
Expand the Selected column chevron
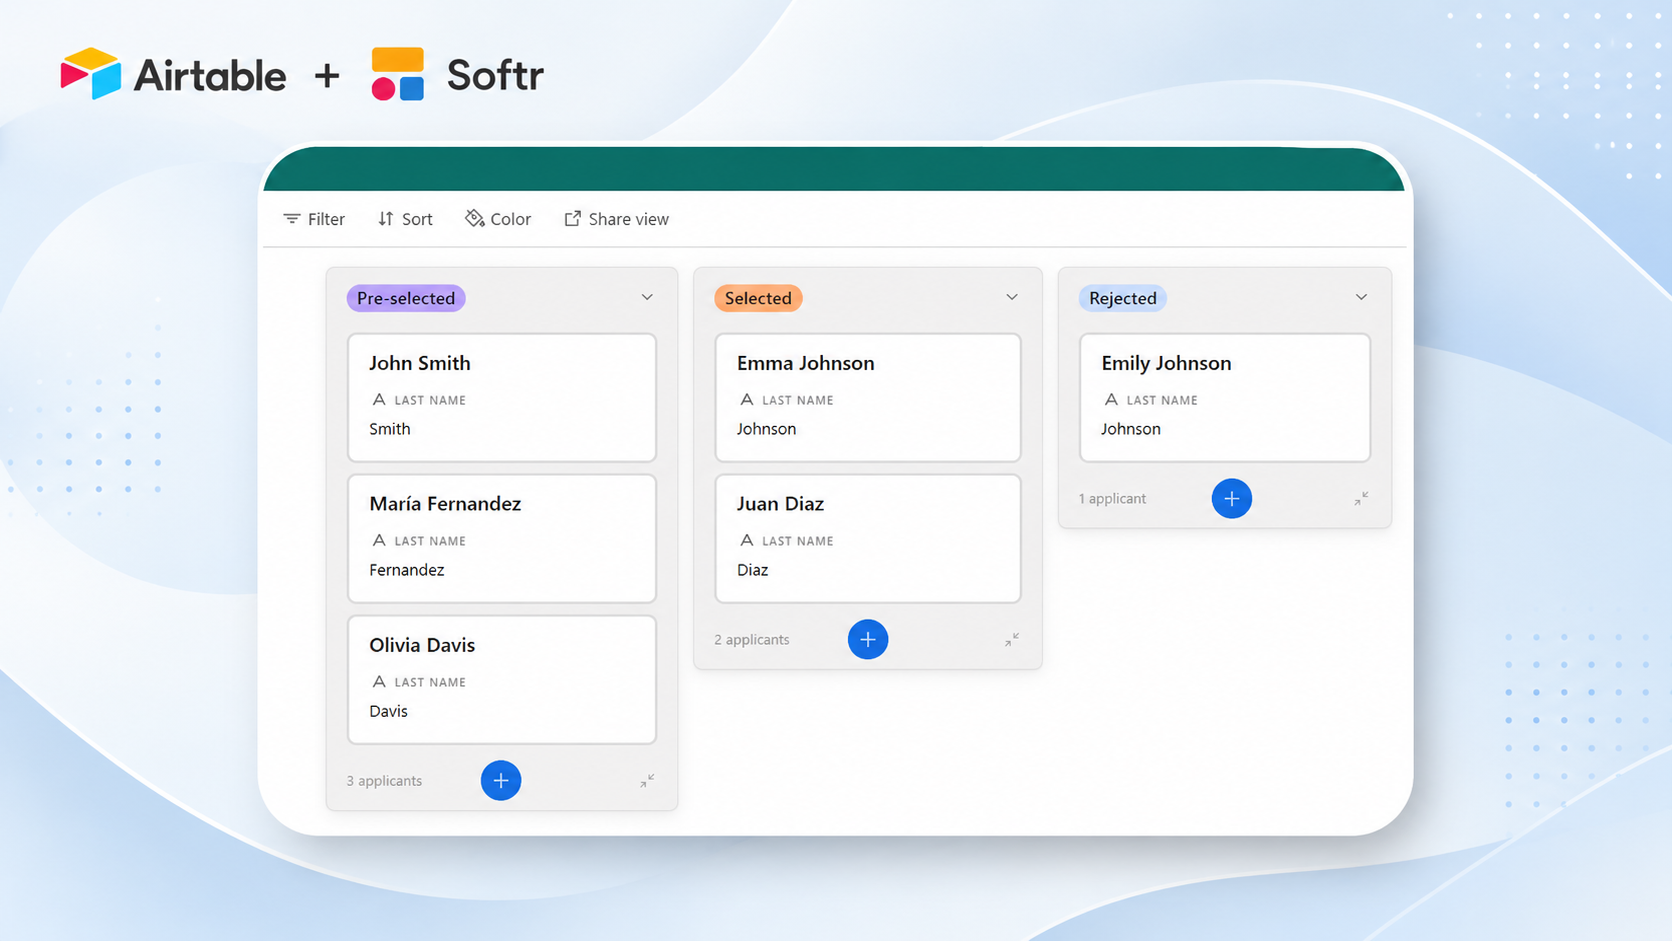point(1012,298)
